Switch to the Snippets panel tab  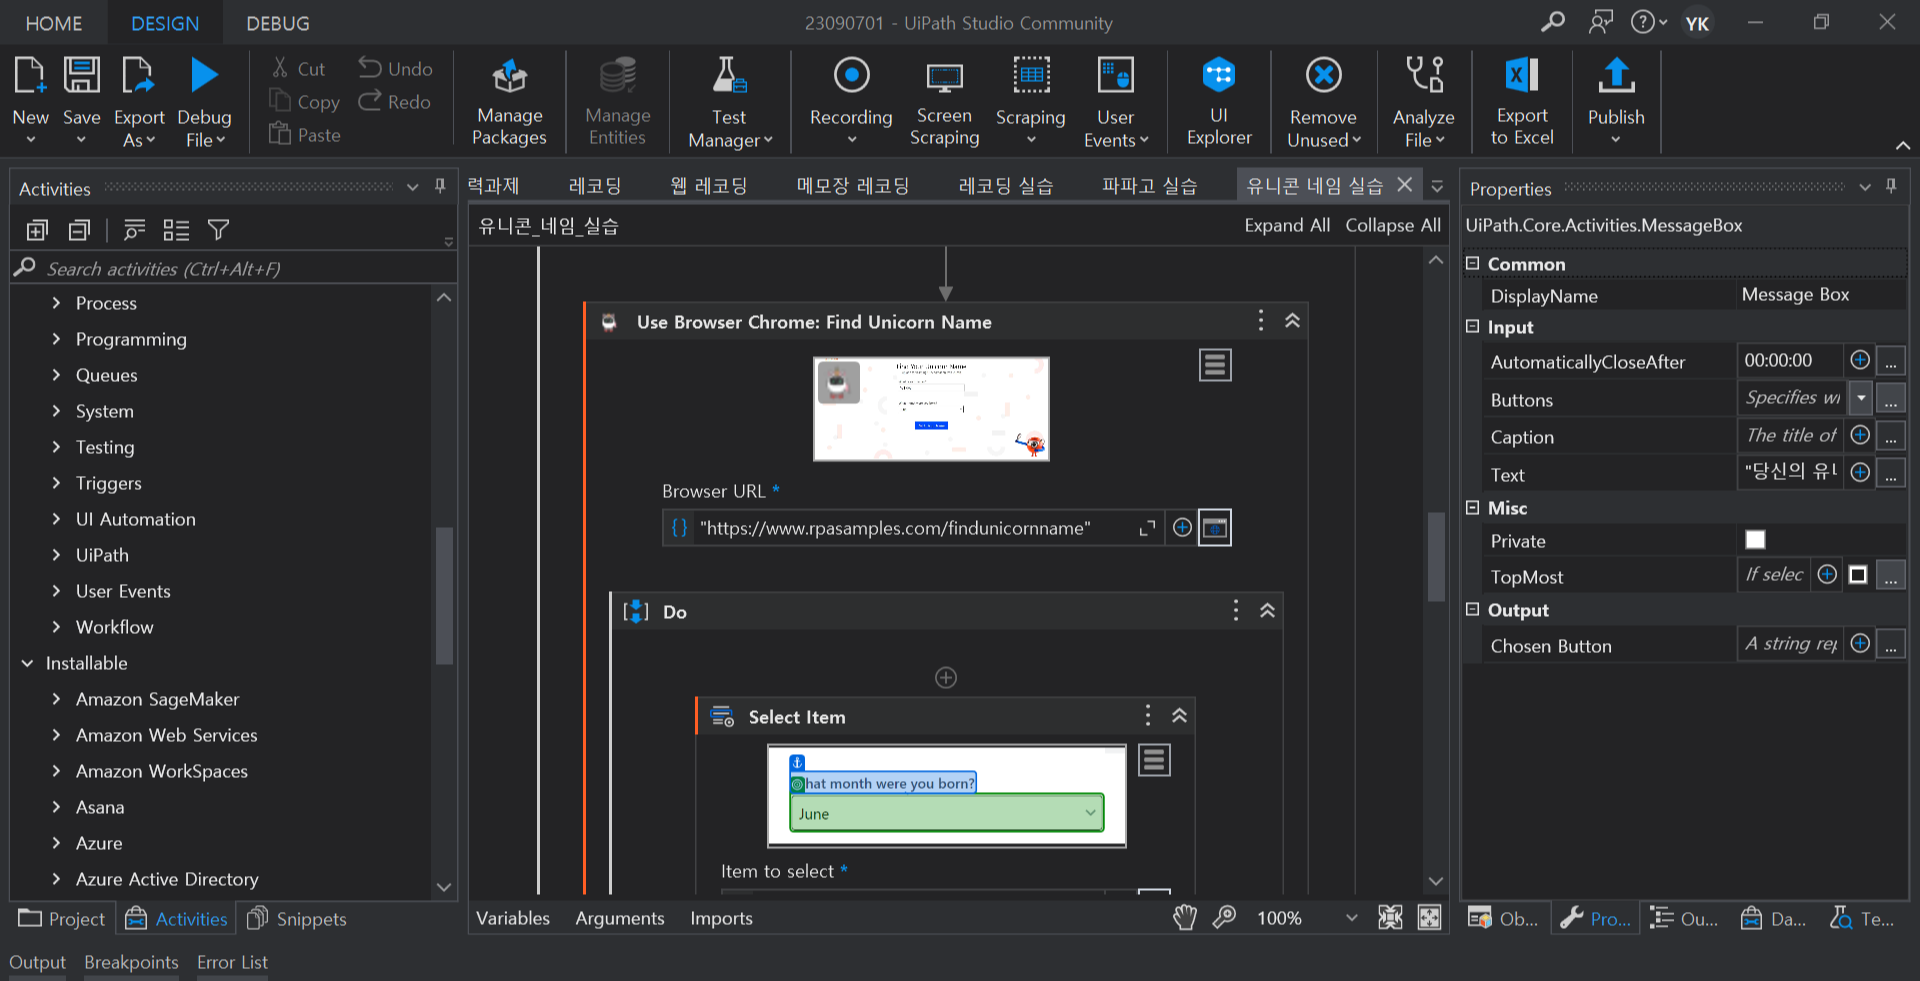297,919
